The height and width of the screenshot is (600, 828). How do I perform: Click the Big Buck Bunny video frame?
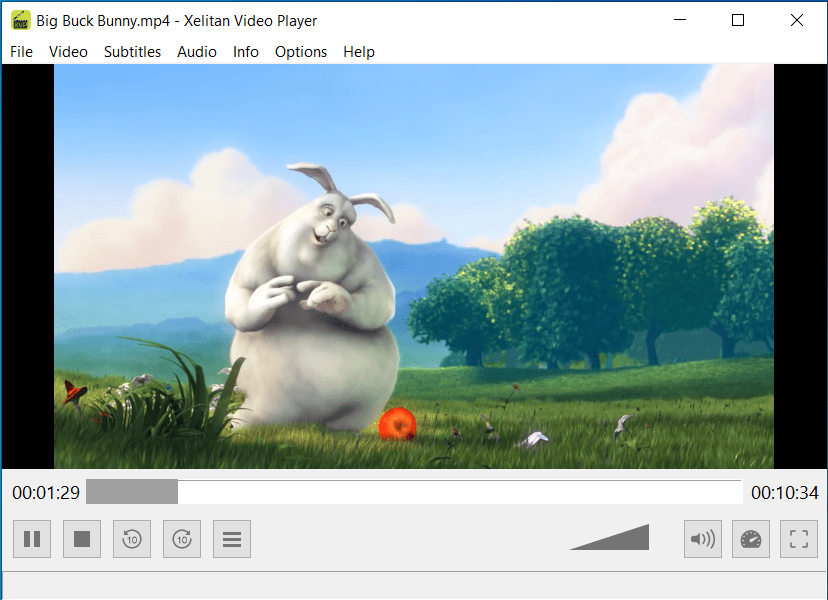click(x=414, y=266)
